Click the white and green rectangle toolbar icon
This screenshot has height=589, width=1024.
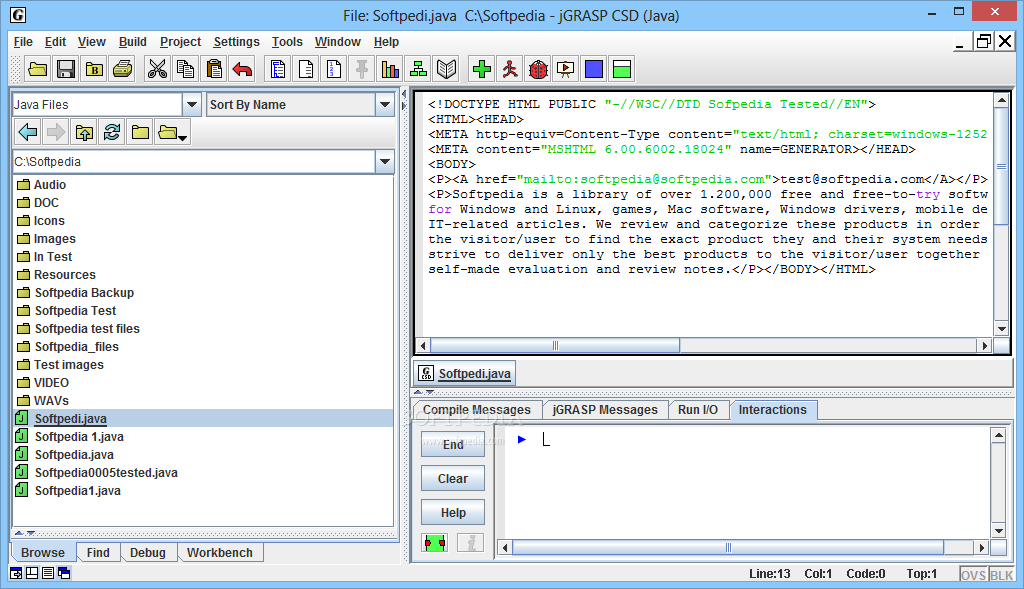[x=622, y=69]
